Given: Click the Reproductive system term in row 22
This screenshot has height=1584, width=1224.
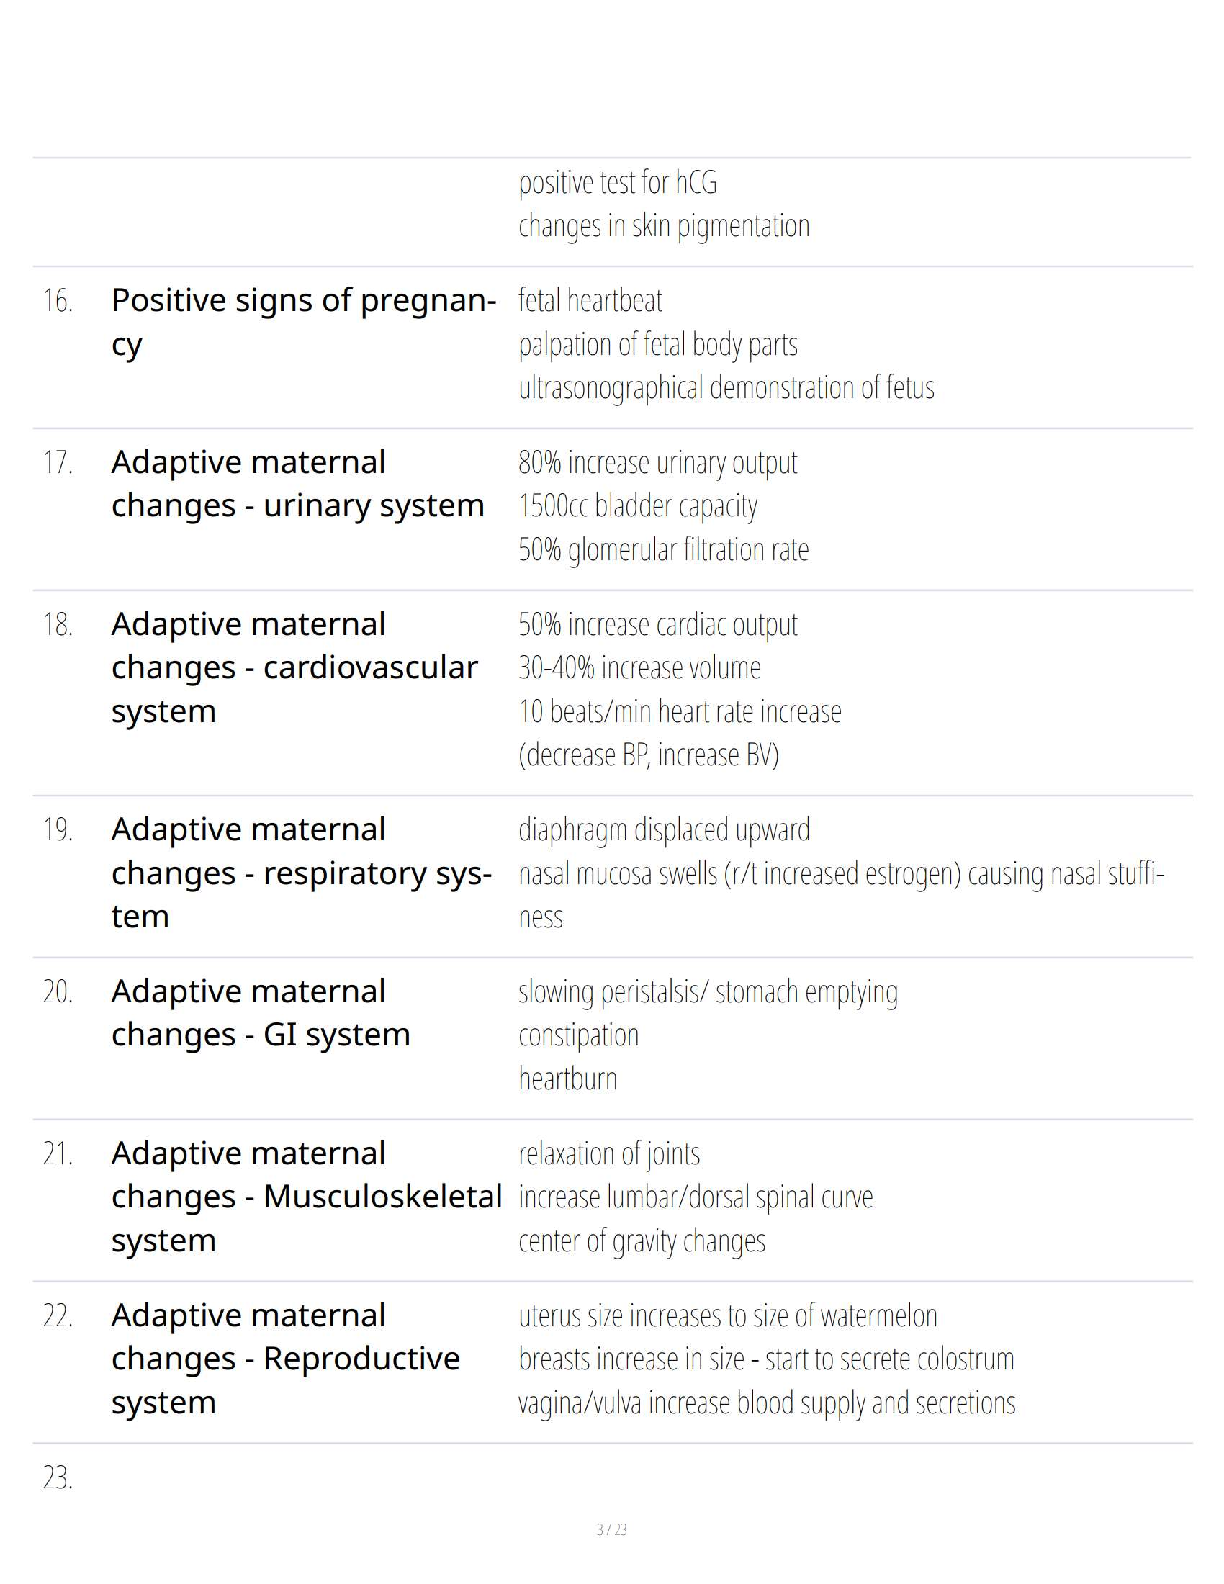Looking at the screenshot, I should pos(285,1358).
